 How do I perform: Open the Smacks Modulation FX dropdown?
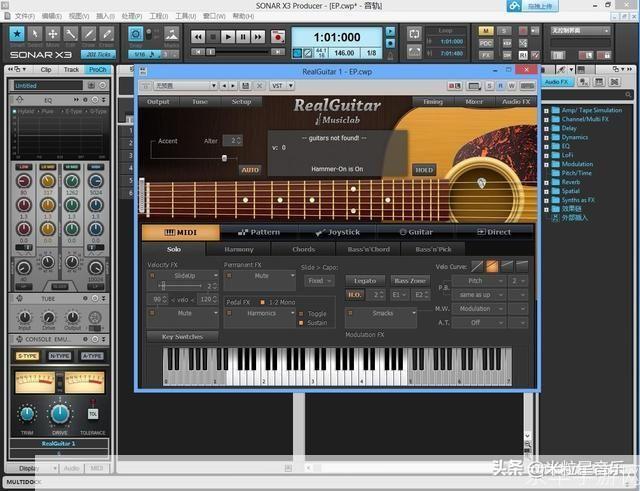click(384, 313)
